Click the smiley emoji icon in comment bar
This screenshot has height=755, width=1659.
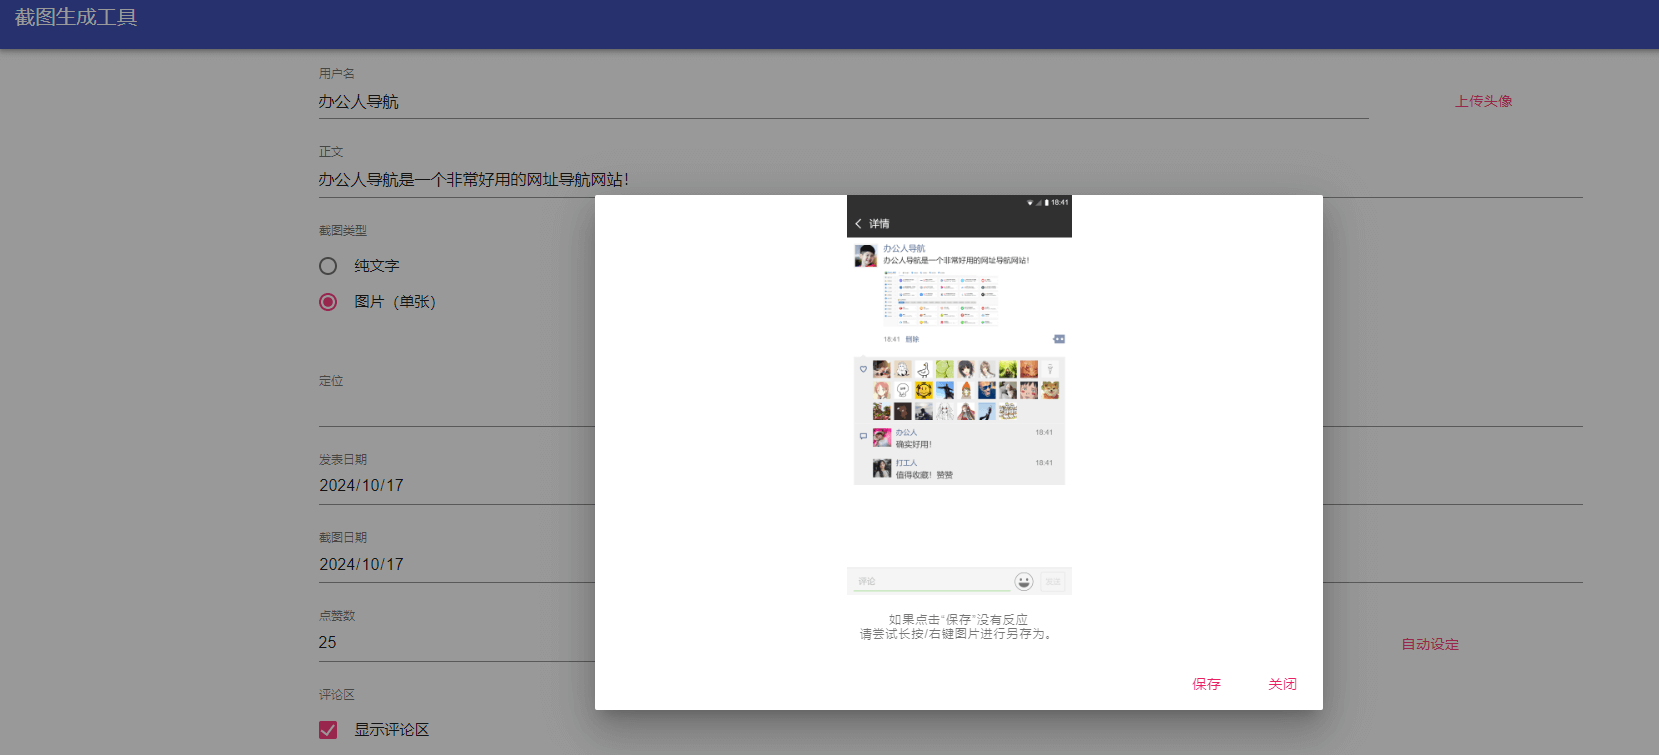point(1023,581)
